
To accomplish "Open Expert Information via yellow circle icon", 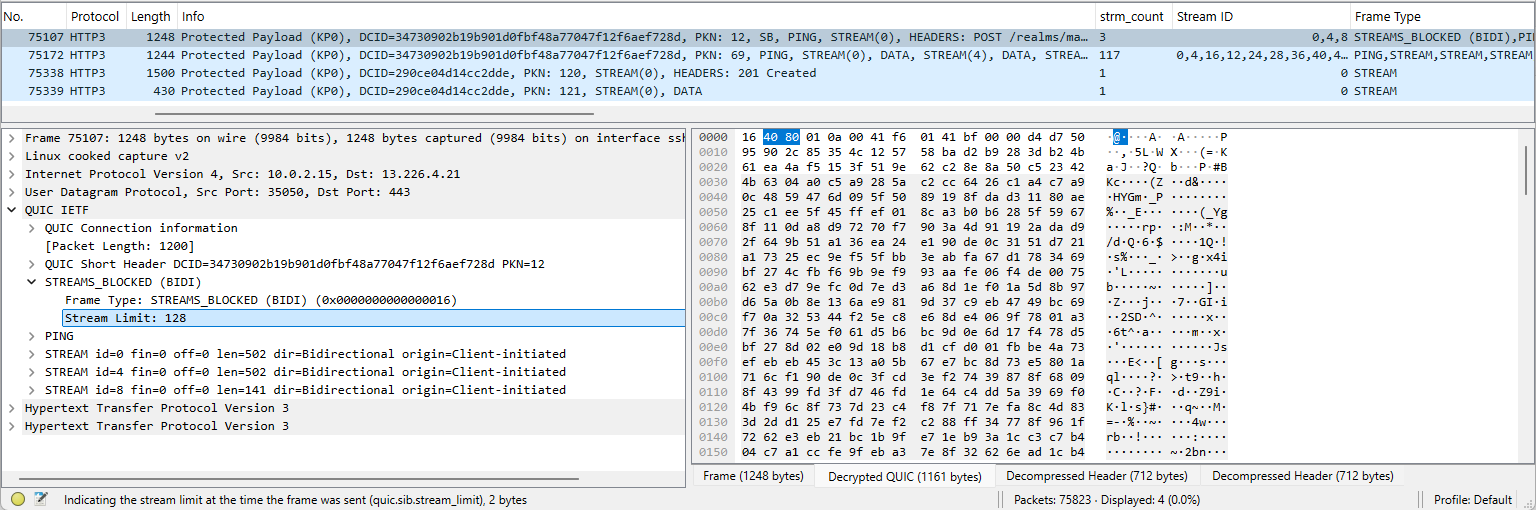I will click(18, 499).
